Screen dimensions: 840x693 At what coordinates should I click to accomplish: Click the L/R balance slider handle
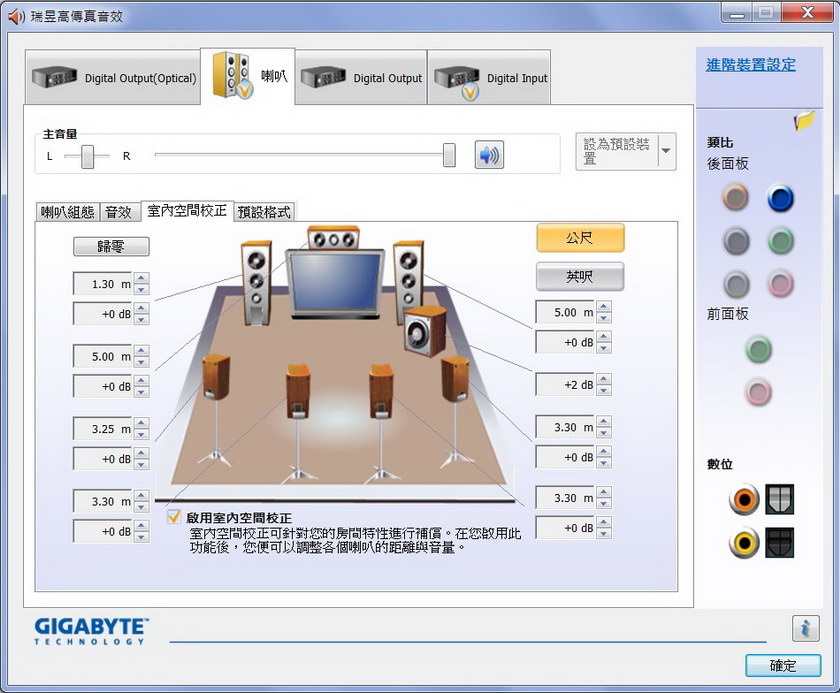(x=87, y=156)
